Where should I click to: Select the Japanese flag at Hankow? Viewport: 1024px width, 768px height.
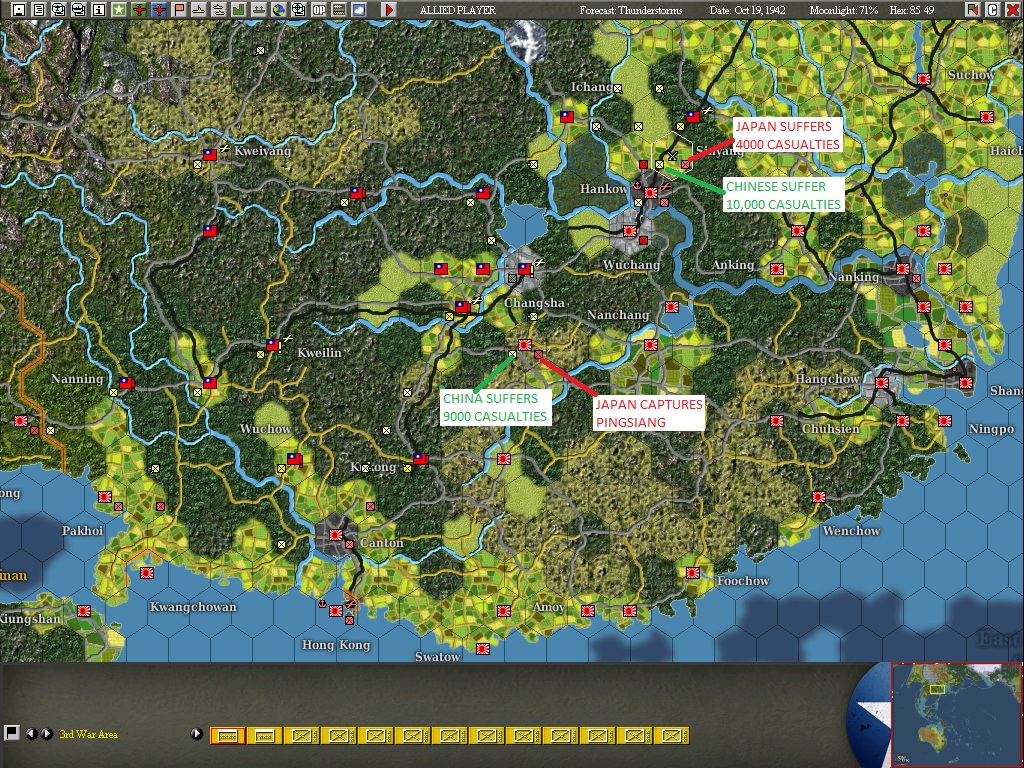(x=650, y=193)
